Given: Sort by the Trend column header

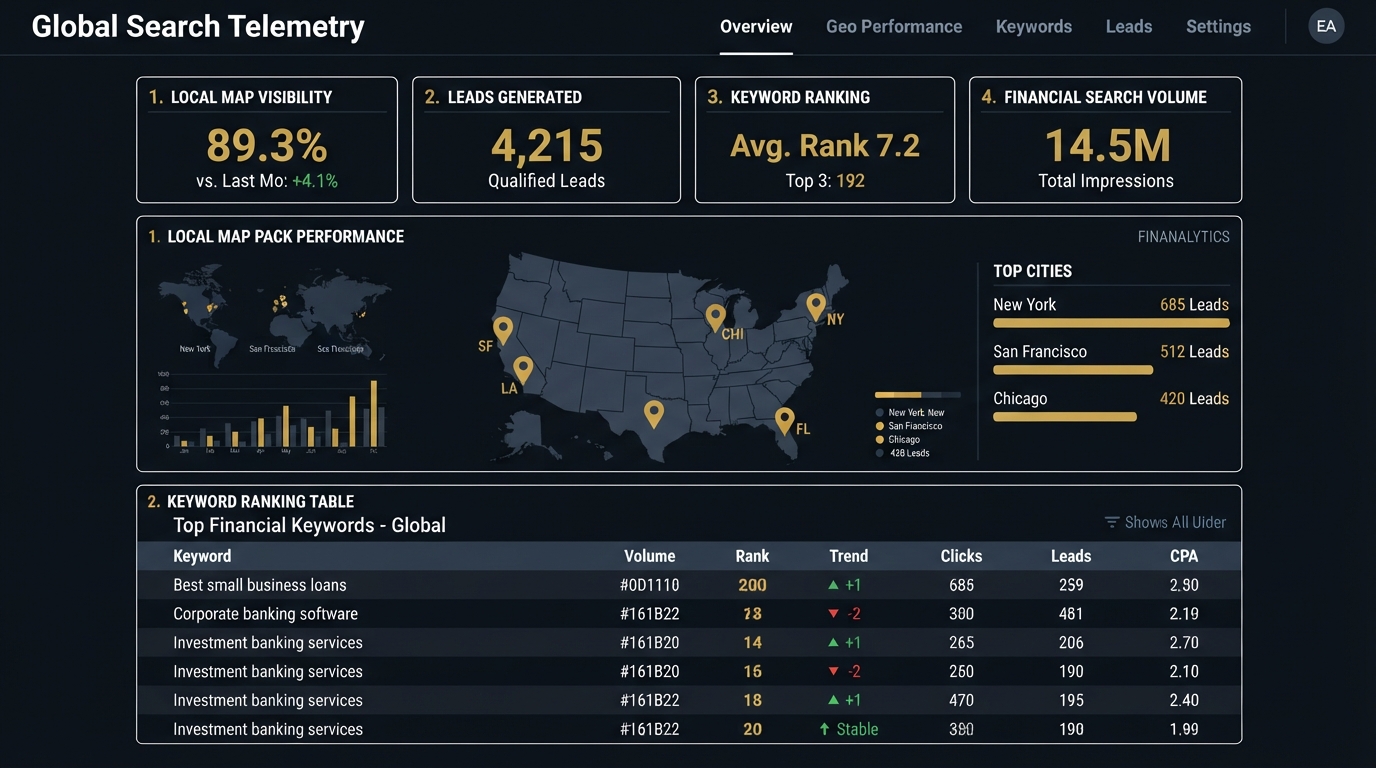Looking at the screenshot, I should click(849, 556).
